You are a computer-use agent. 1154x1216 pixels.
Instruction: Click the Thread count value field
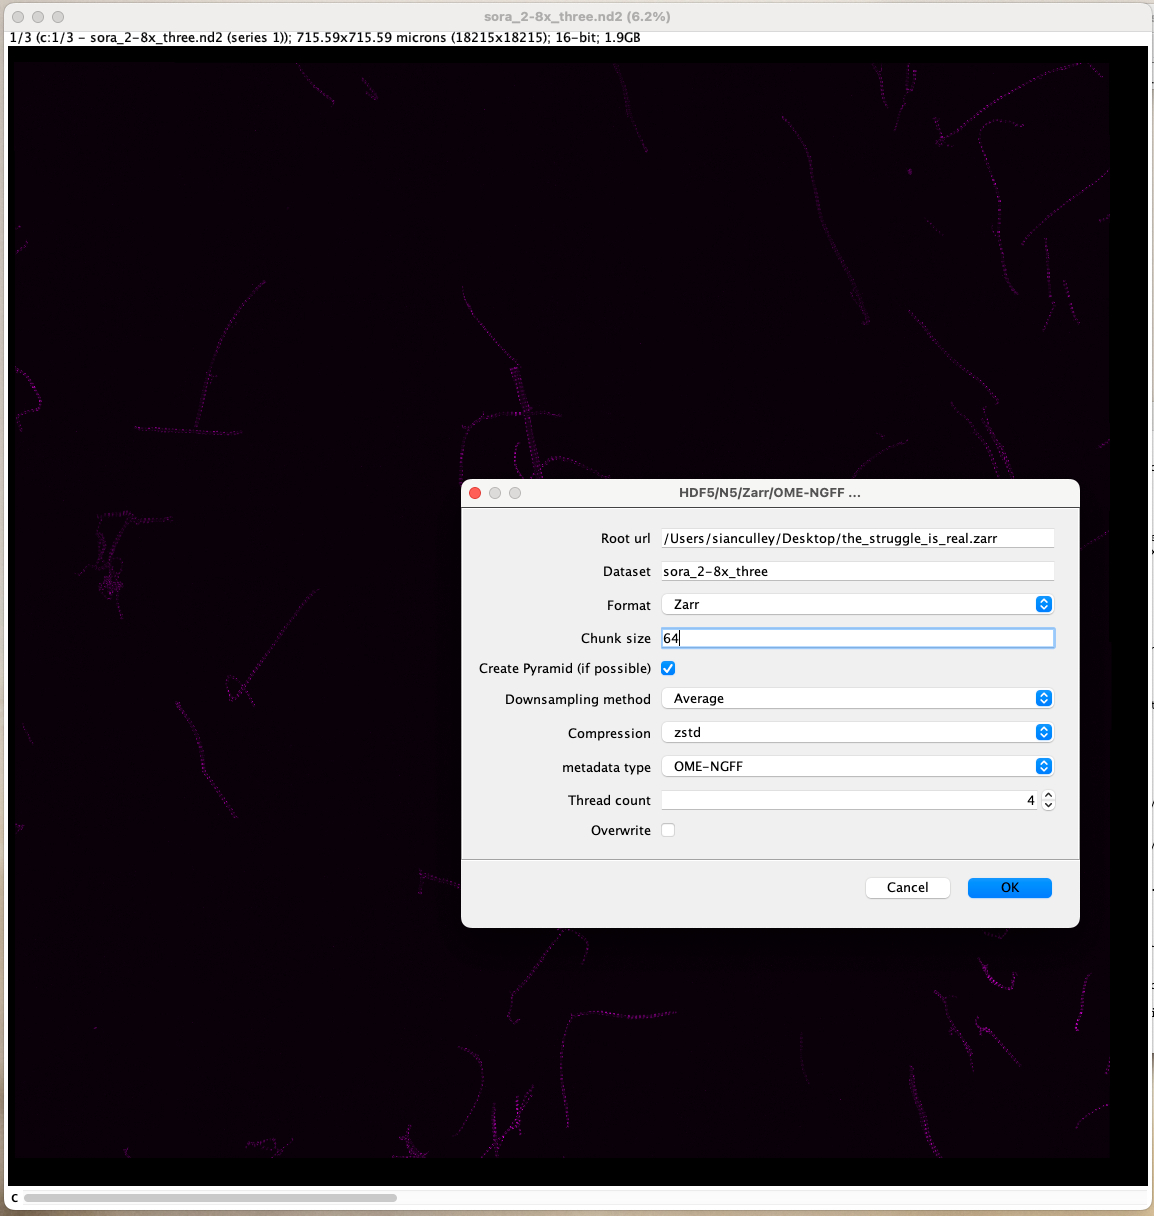click(x=848, y=801)
